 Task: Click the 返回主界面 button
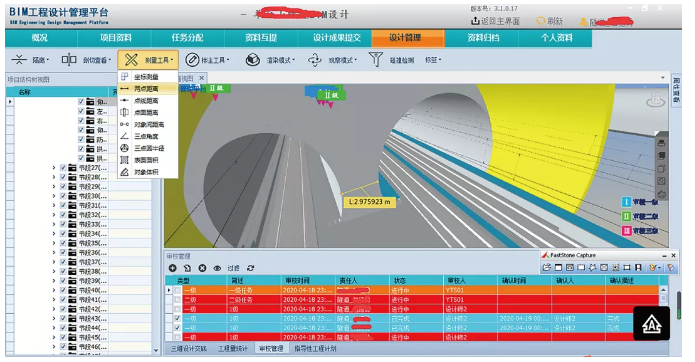pos(495,21)
